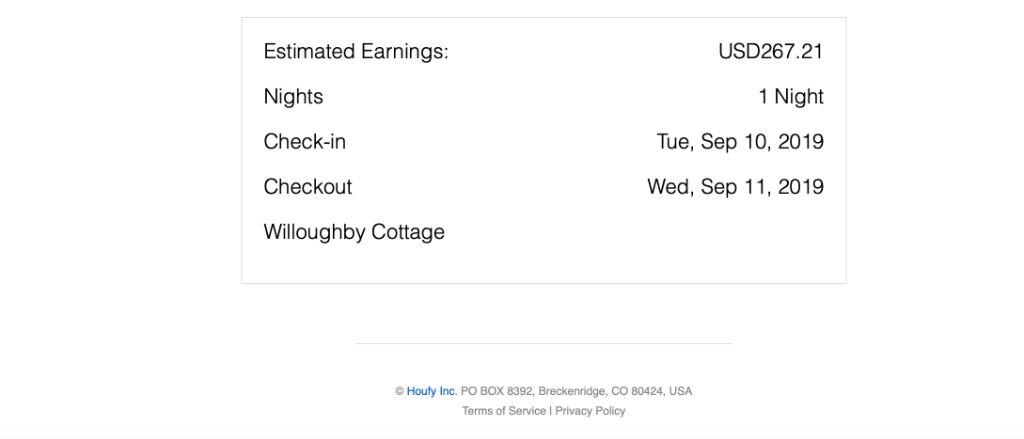
Task: Click the horizontal divider above the footer
Action: tap(543, 344)
